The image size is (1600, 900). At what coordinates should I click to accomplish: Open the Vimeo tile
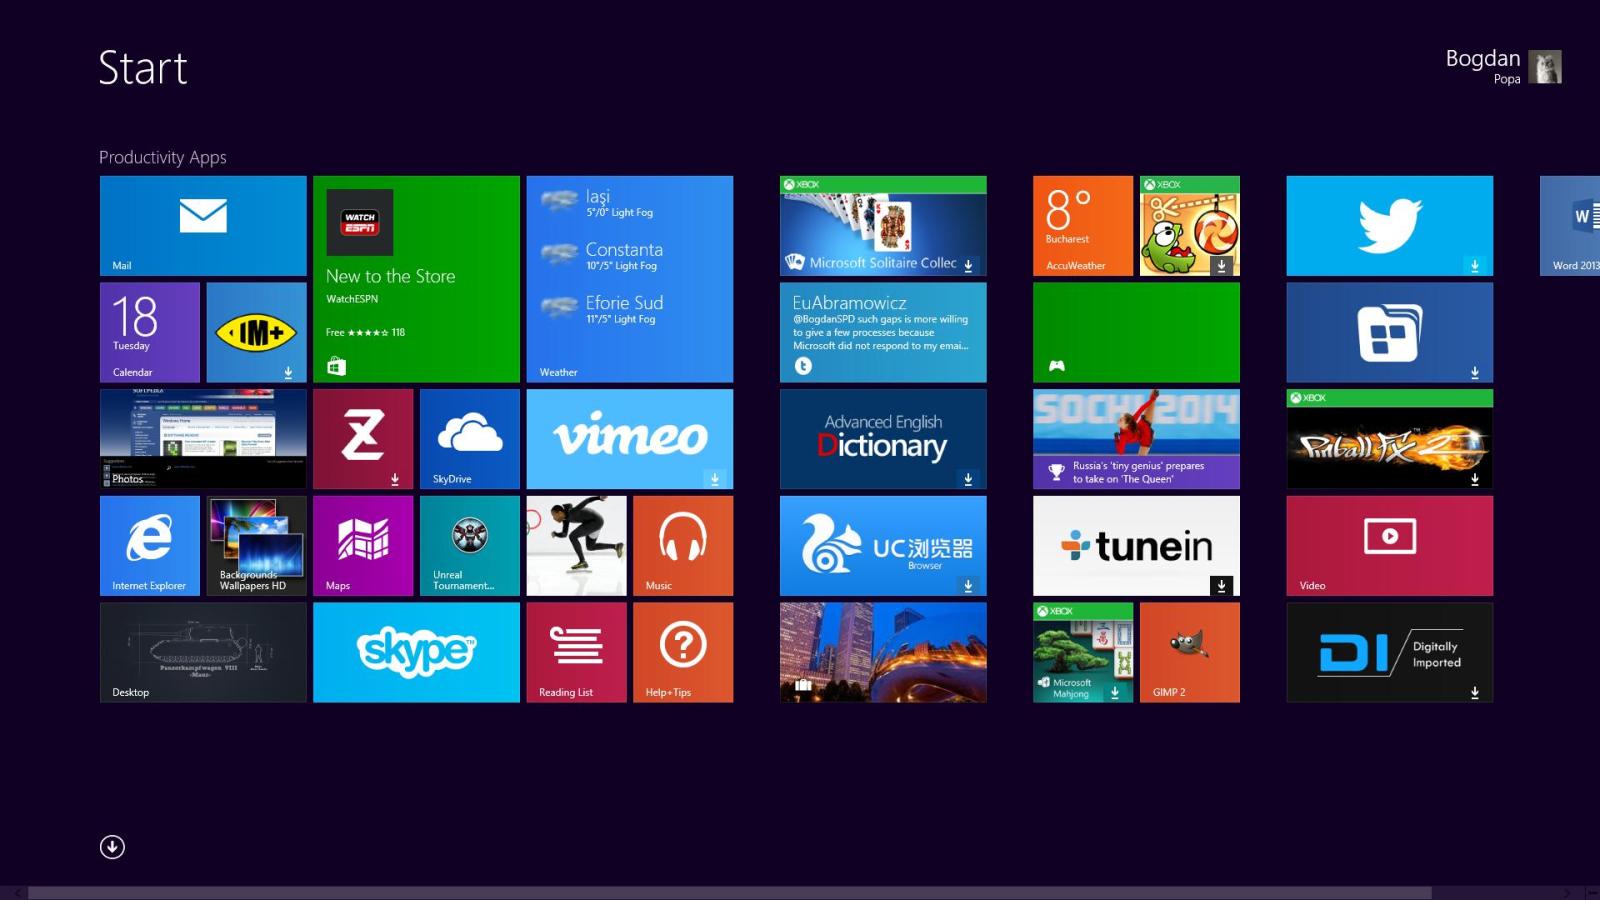pyautogui.click(x=629, y=438)
